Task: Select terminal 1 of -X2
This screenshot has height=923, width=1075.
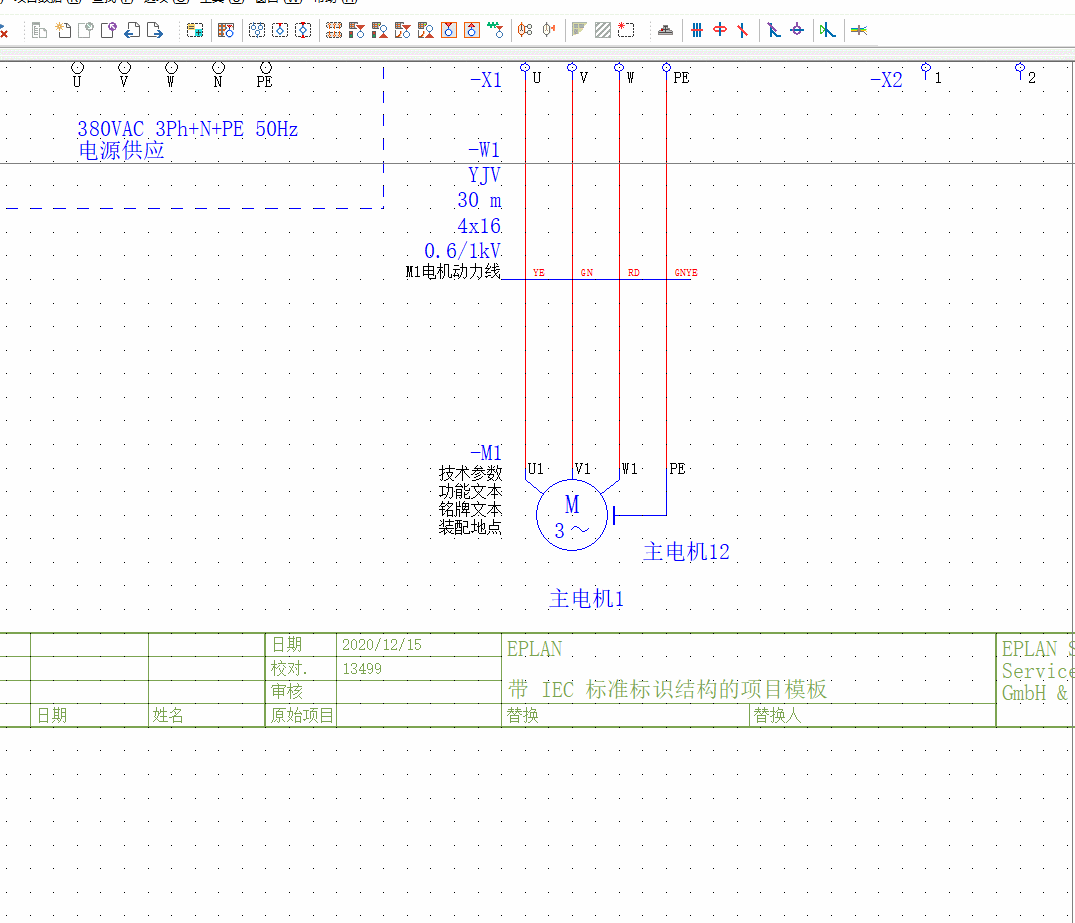Action: [926, 68]
